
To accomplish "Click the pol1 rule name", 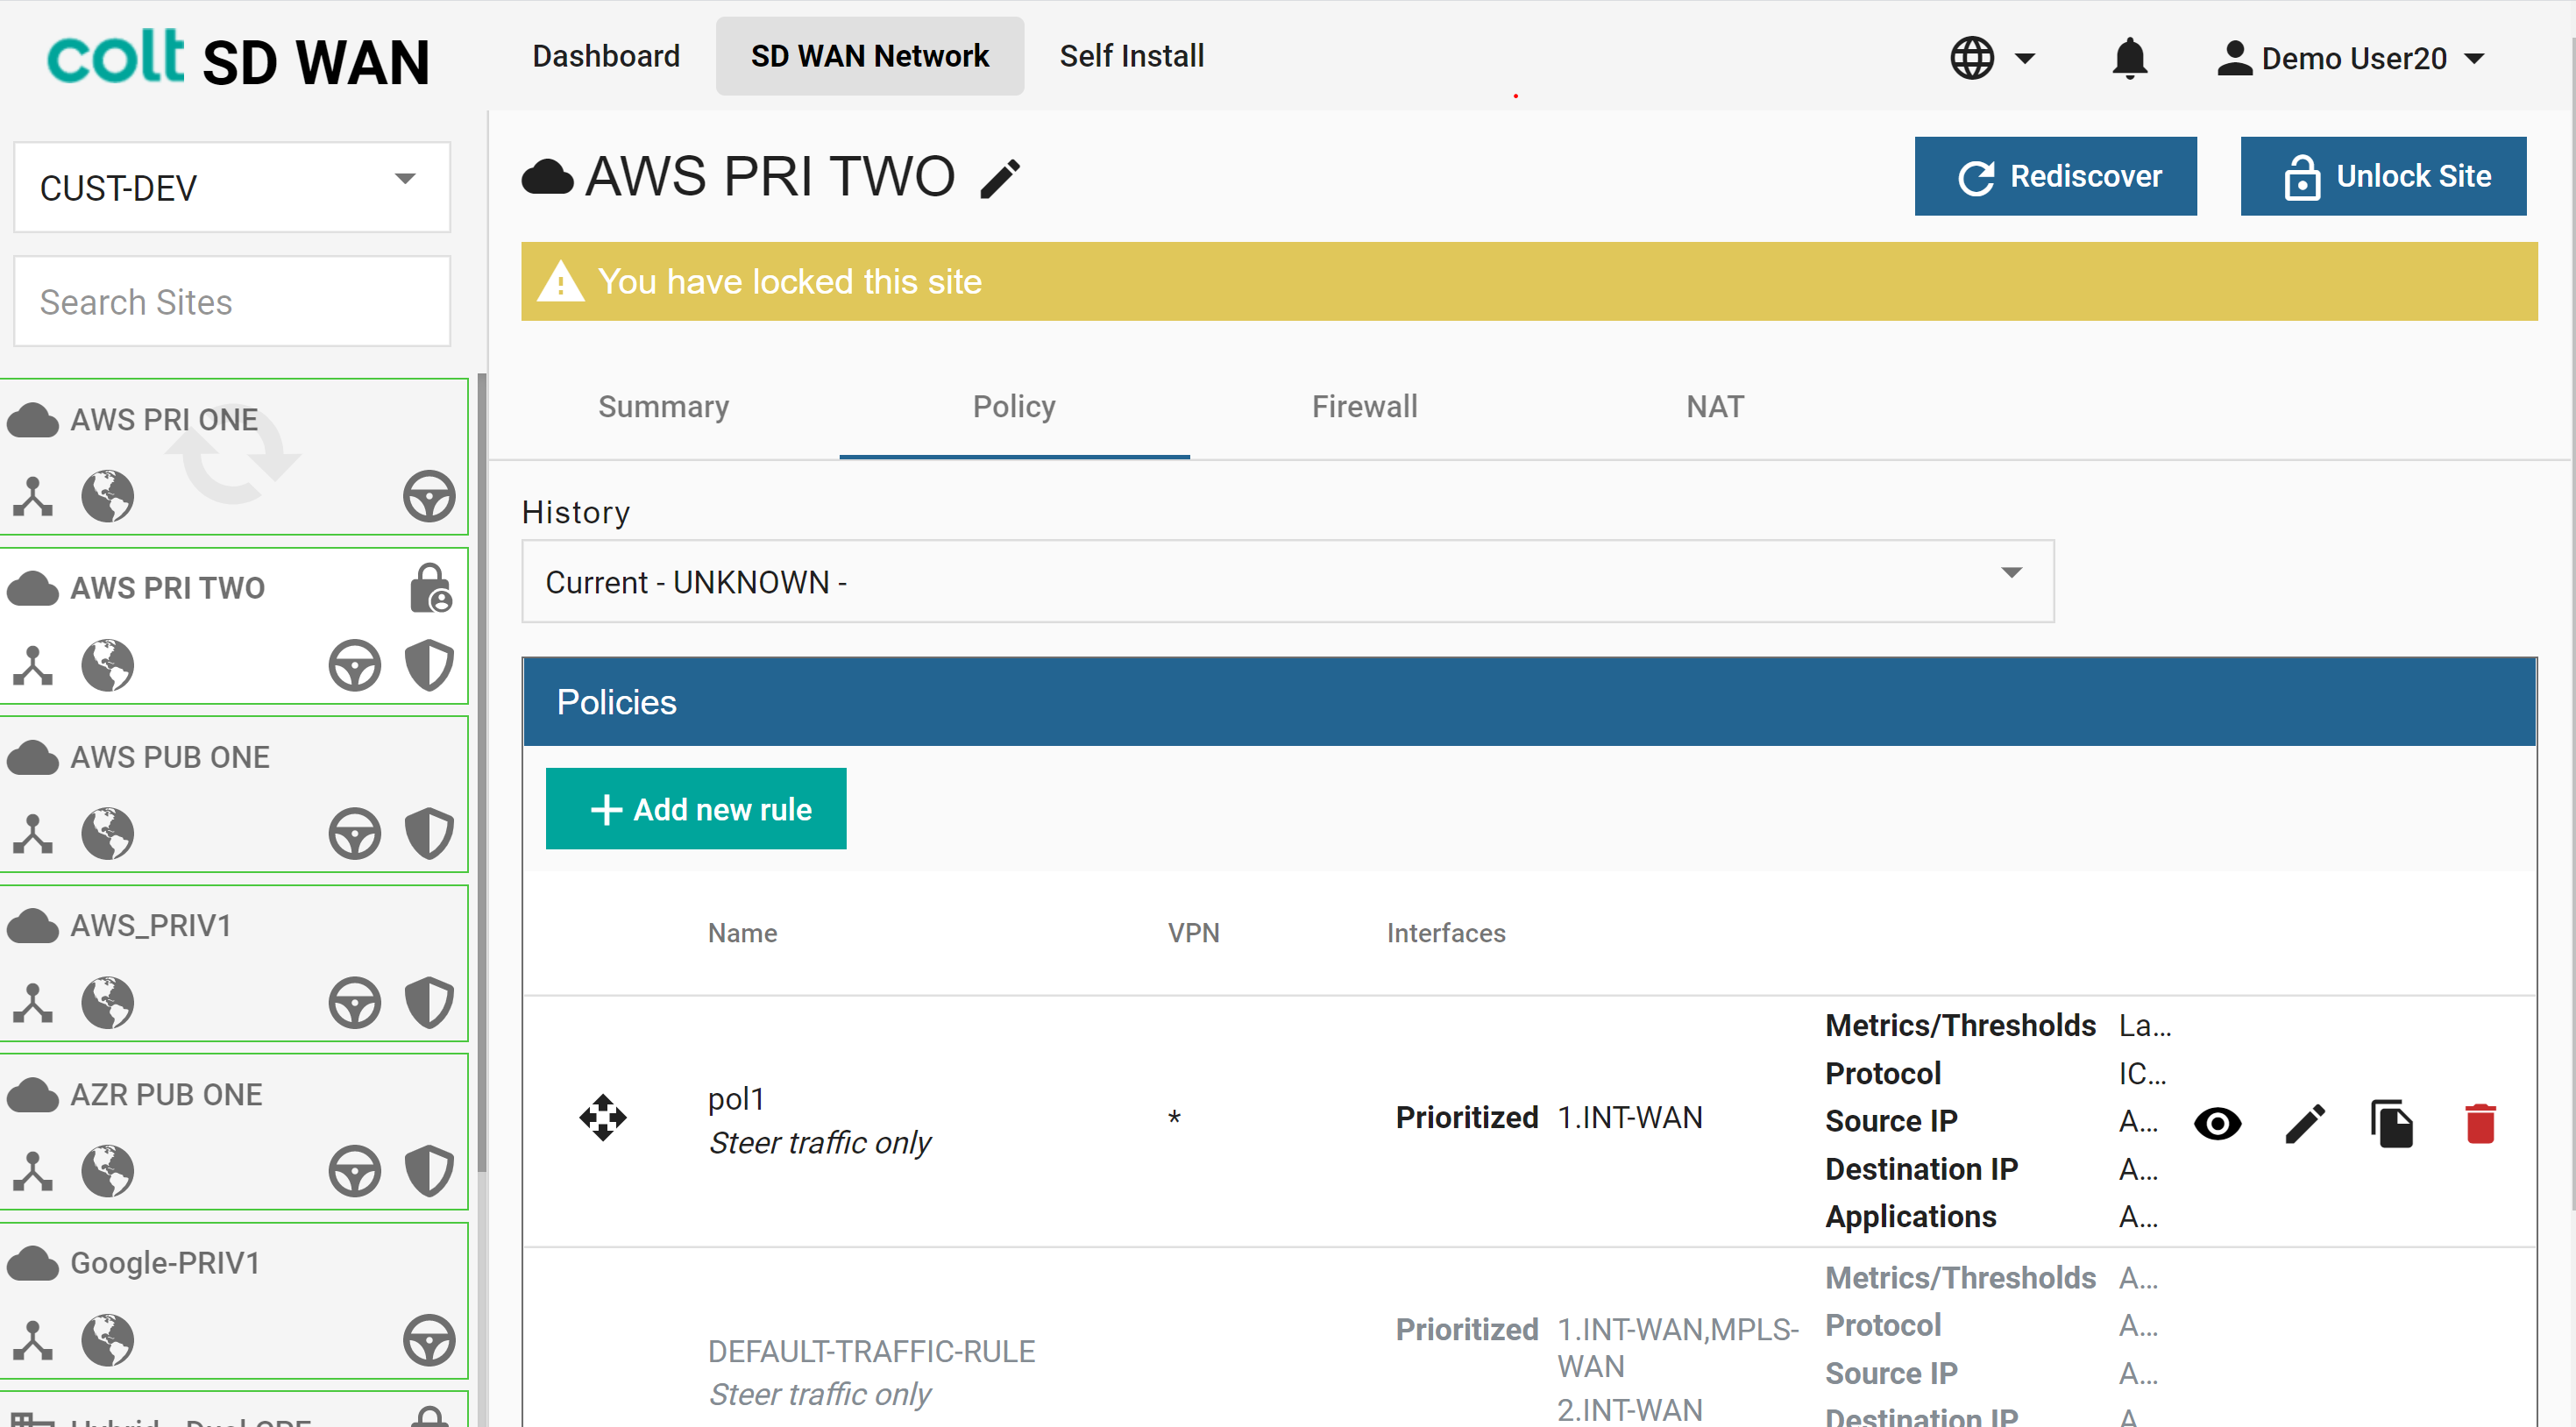I will point(736,1099).
